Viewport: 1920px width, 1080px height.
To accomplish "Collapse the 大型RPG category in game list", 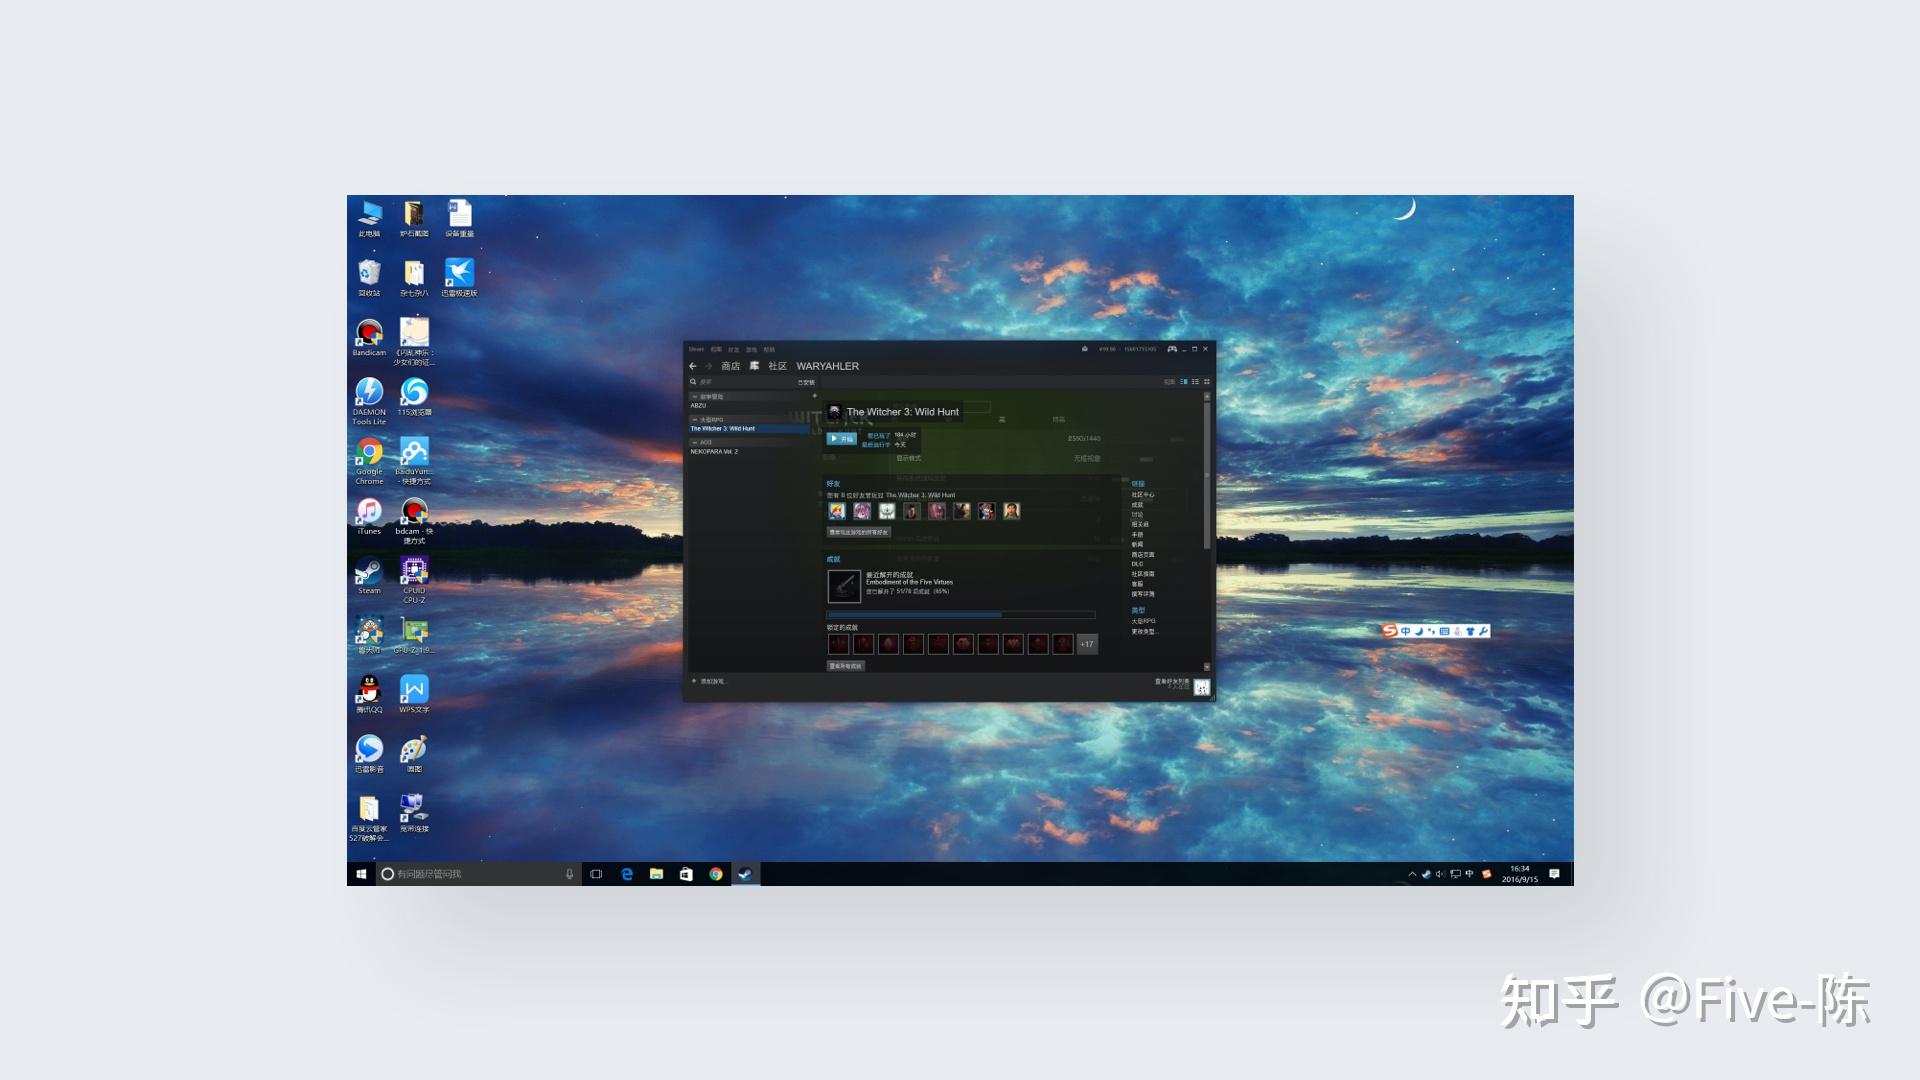I will click(695, 420).
